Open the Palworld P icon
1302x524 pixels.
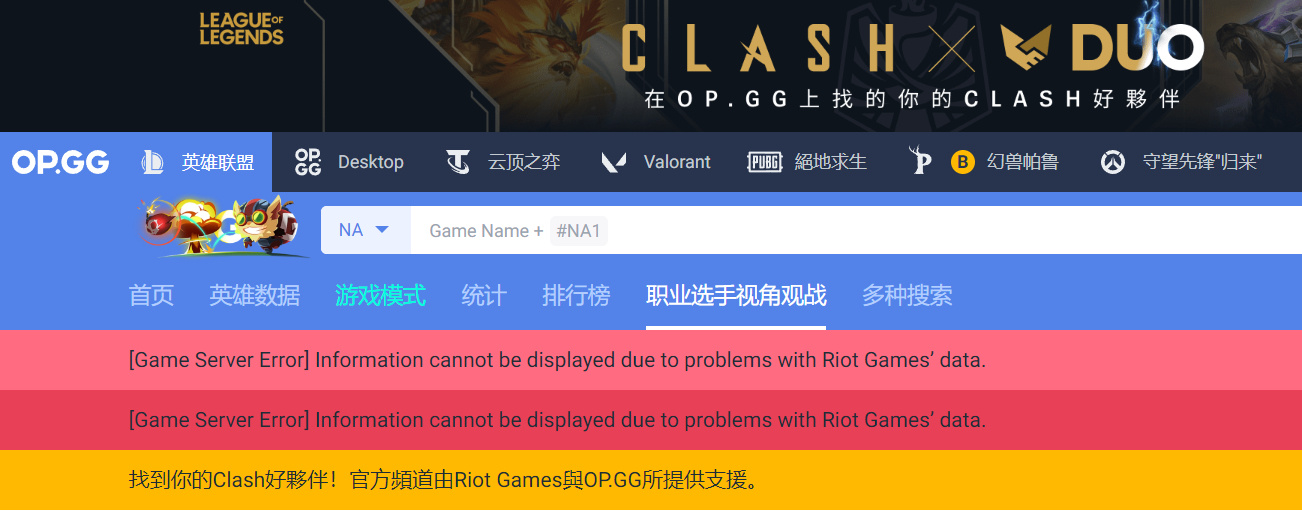click(920, 162)
